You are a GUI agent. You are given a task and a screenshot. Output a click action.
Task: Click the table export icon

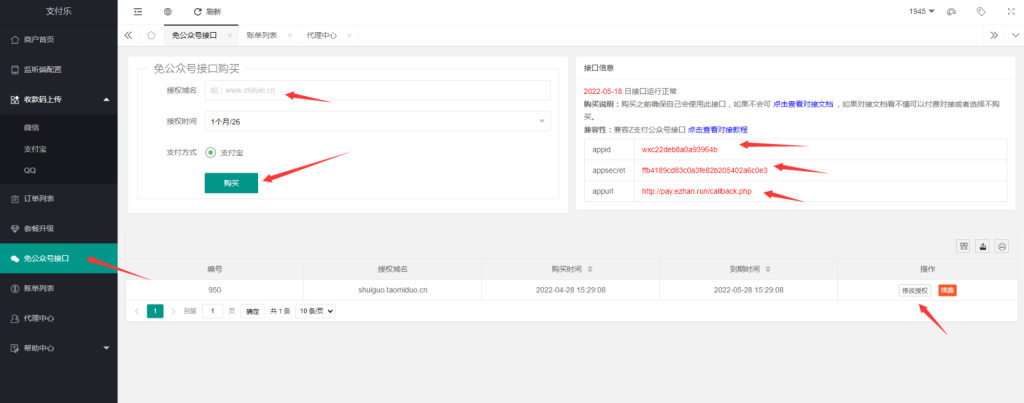coord(983,246)
